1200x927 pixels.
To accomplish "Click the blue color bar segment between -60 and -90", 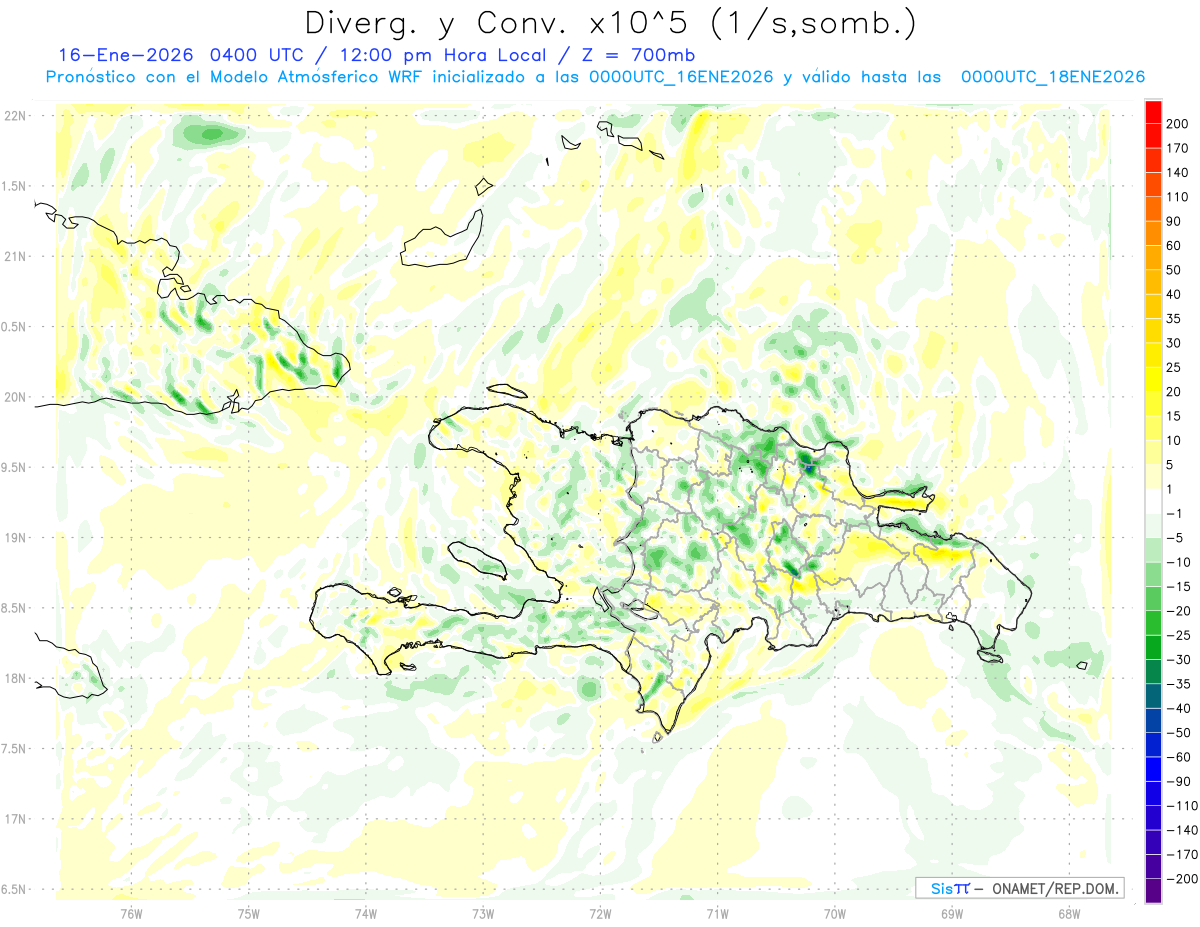I will coord(1153,769).
